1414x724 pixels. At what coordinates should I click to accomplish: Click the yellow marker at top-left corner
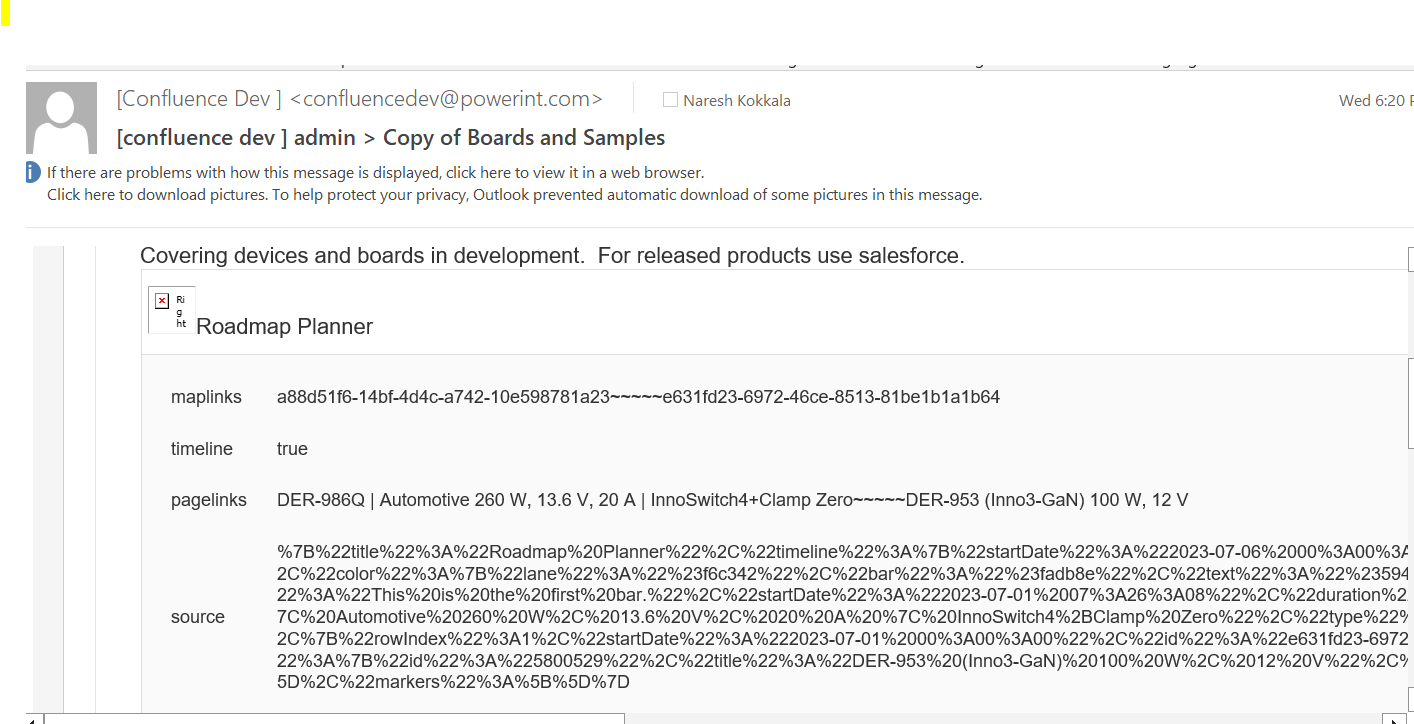coord(5,13)
